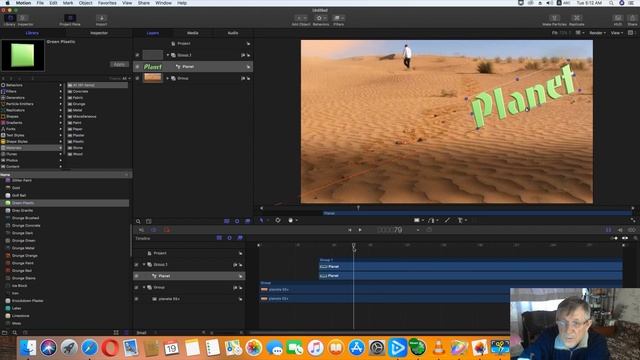Viewport: 640px width, 360px height.
Task: Expand the Behaviors library category arrow
Action: 61,85
